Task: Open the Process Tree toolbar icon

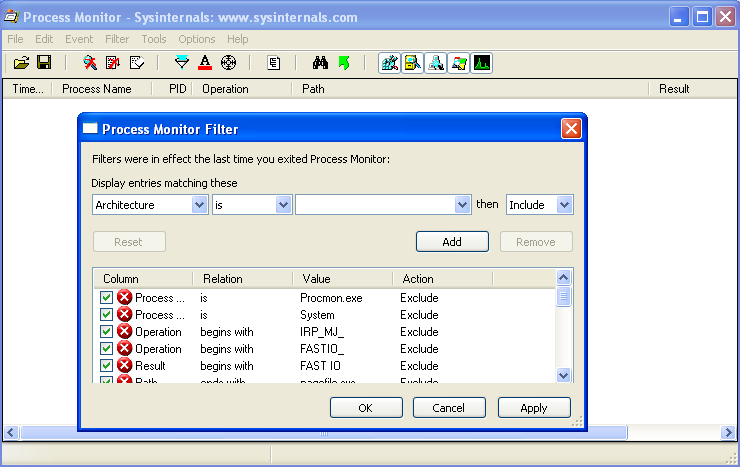Action: point(274,63)
